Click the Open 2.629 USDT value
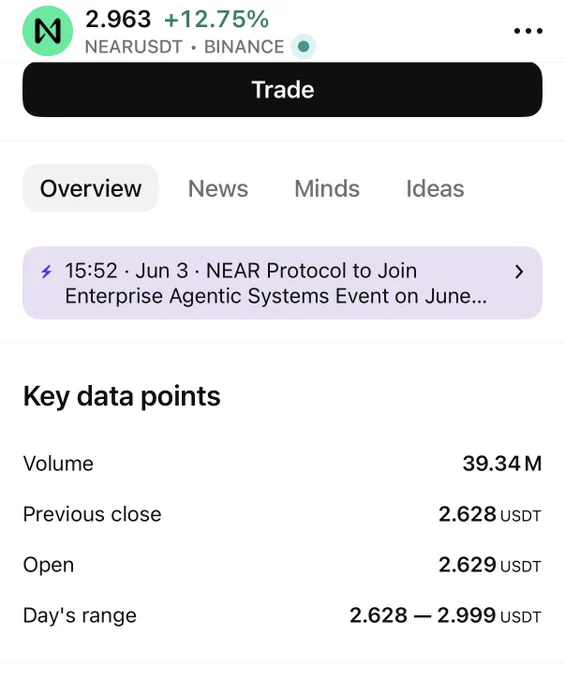 click(490, 565)
